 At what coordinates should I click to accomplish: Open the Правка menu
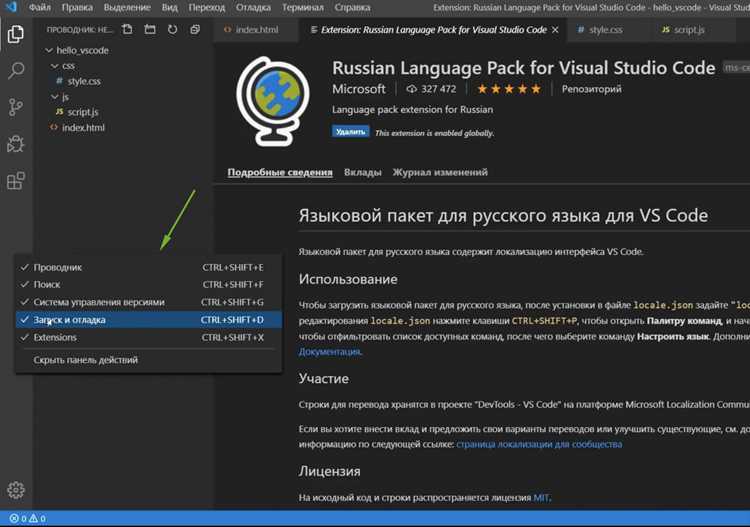(x=77, y=7)
